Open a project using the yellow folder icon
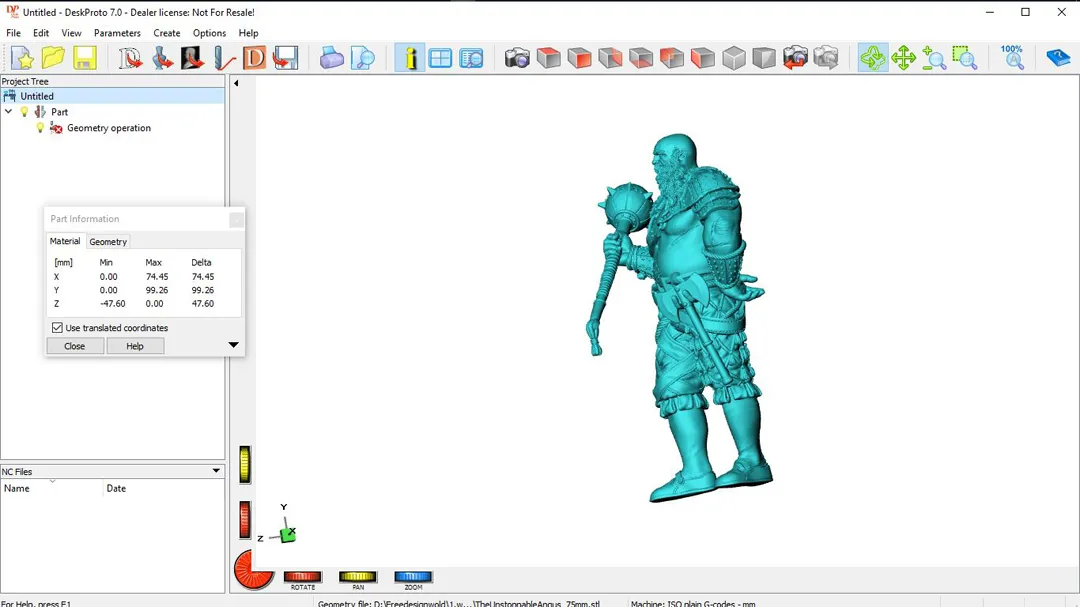The image size is (1080, 607). pos(53,58)
